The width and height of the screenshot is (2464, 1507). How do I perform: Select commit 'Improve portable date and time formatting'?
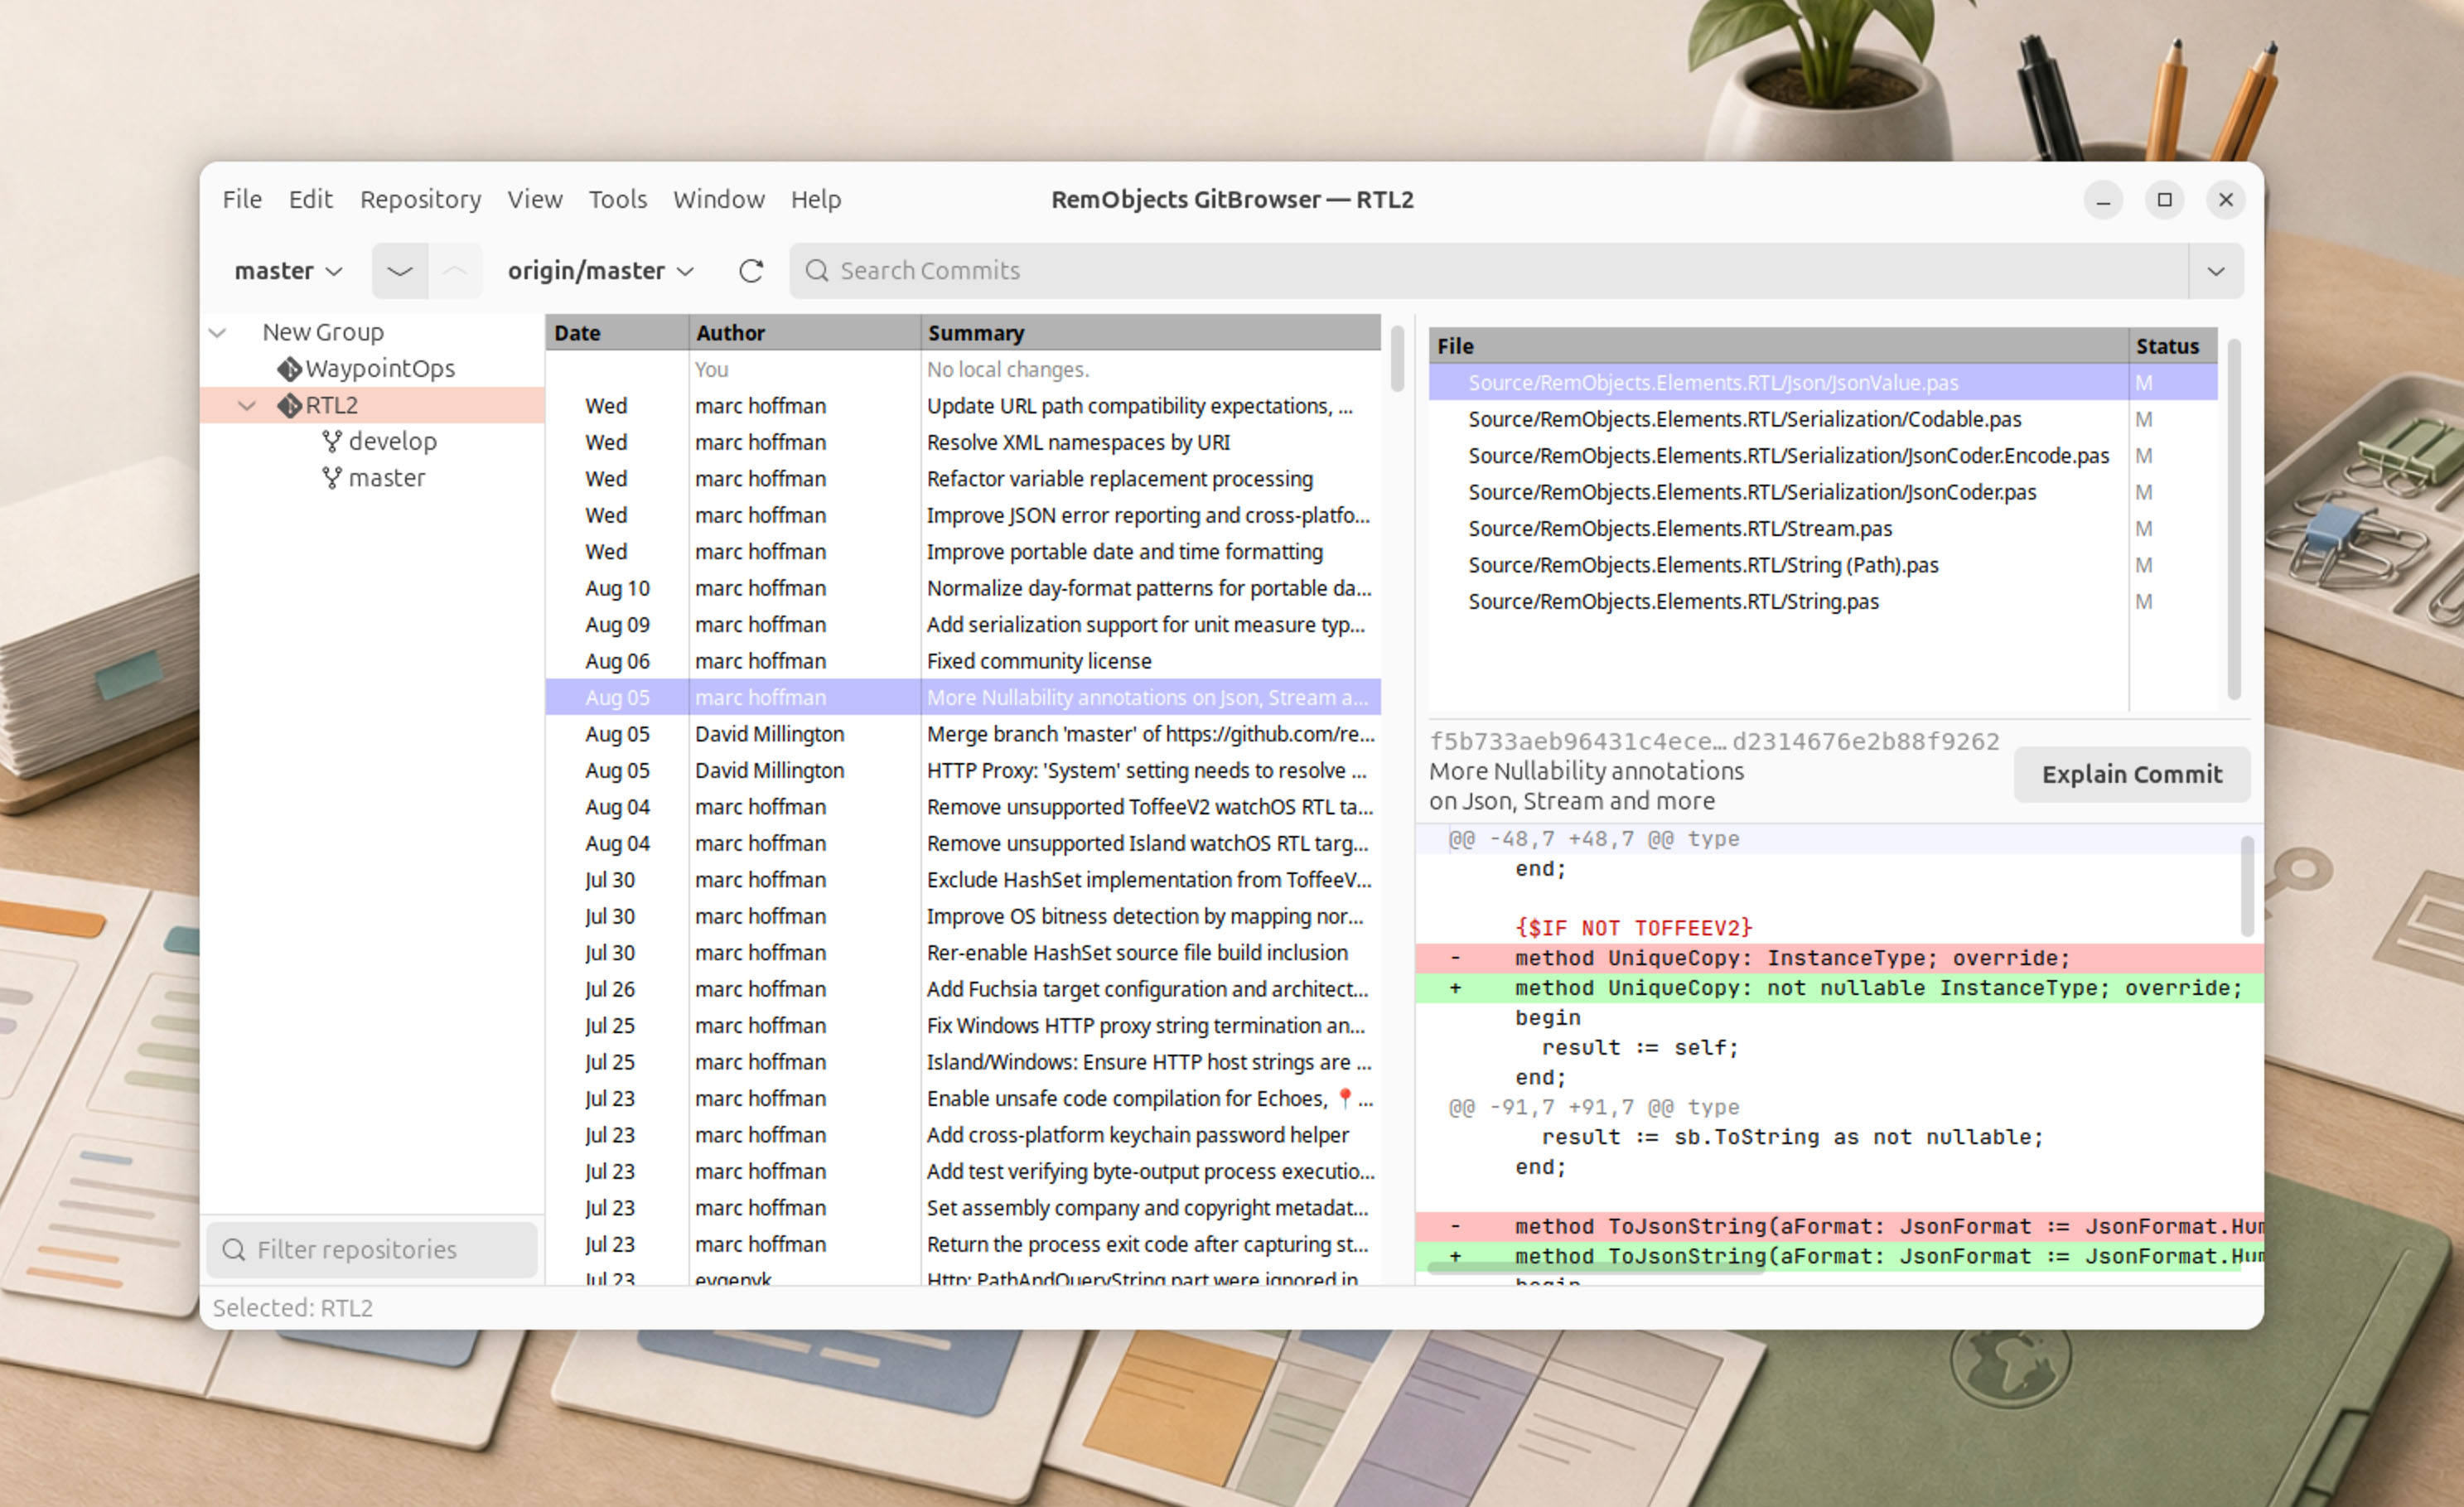click(963, 552)
